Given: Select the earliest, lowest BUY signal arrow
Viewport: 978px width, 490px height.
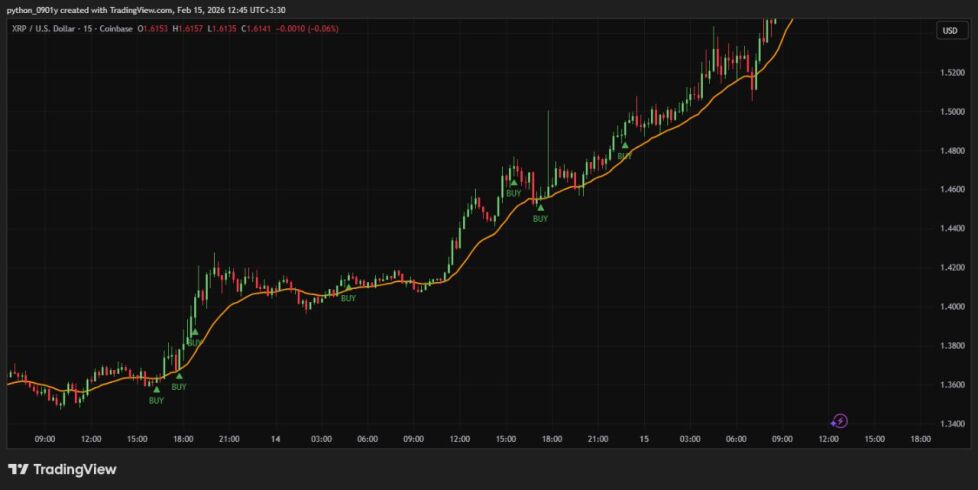Looking at the screenshot, I should point(157,390).
